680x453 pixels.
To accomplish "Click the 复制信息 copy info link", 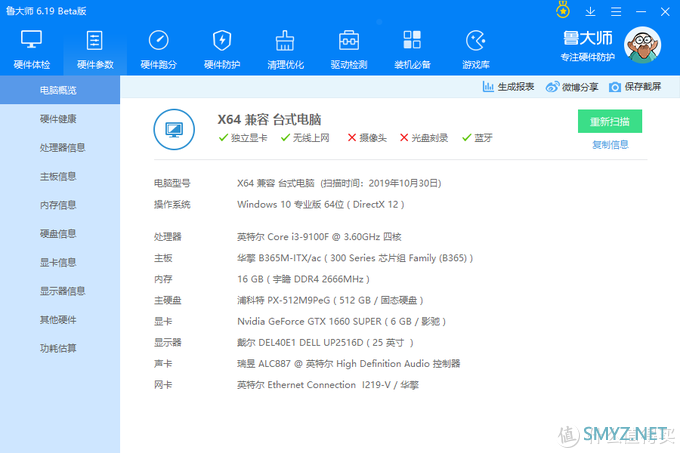I will pyautogui.click(x=610, y=145).
